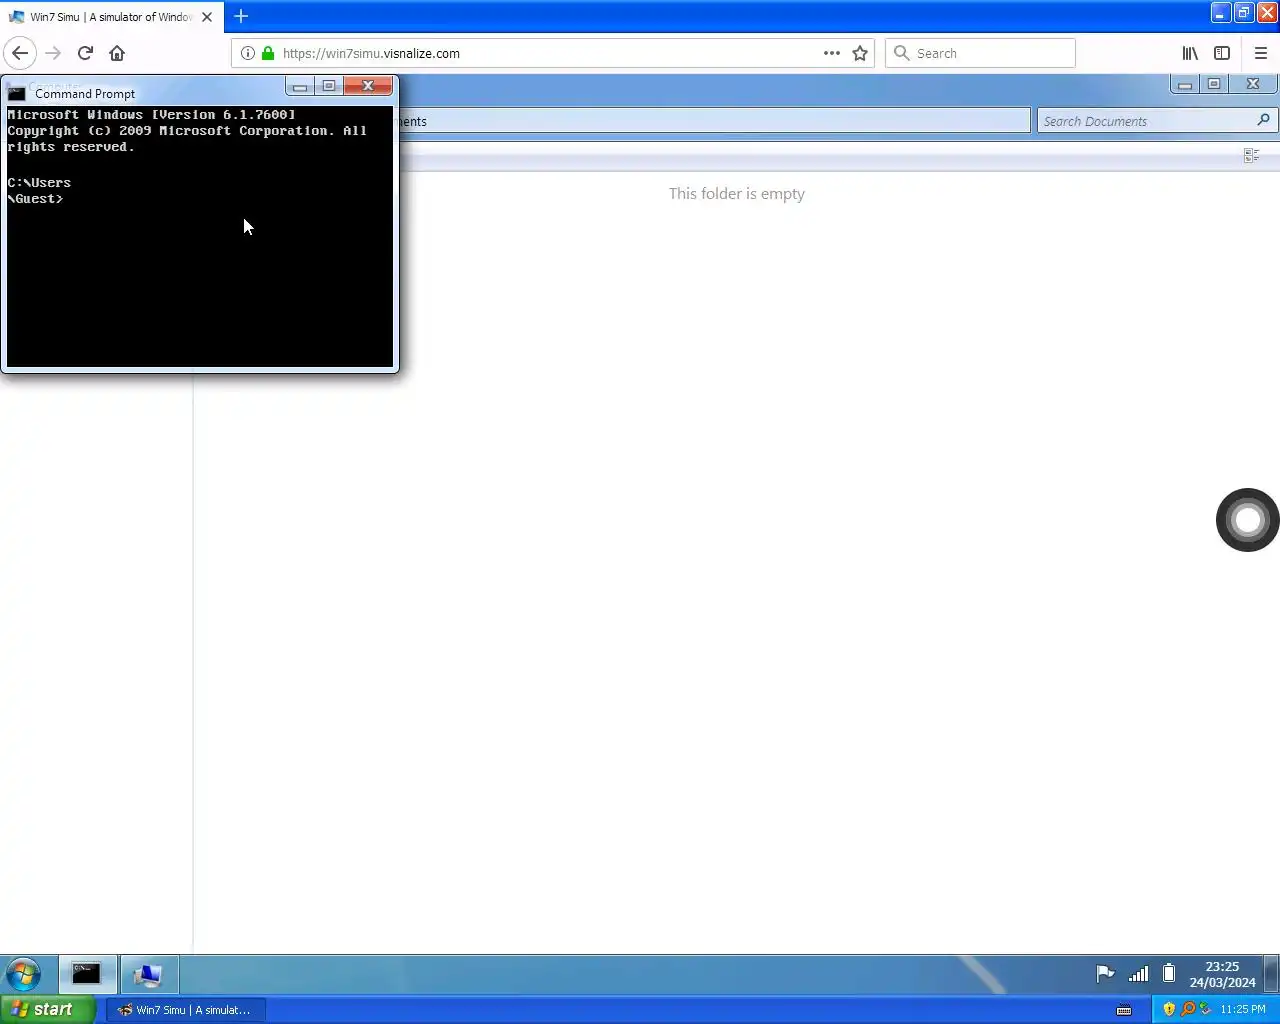
Task: Click the round floating assistive button
Action: point(1248,520)
